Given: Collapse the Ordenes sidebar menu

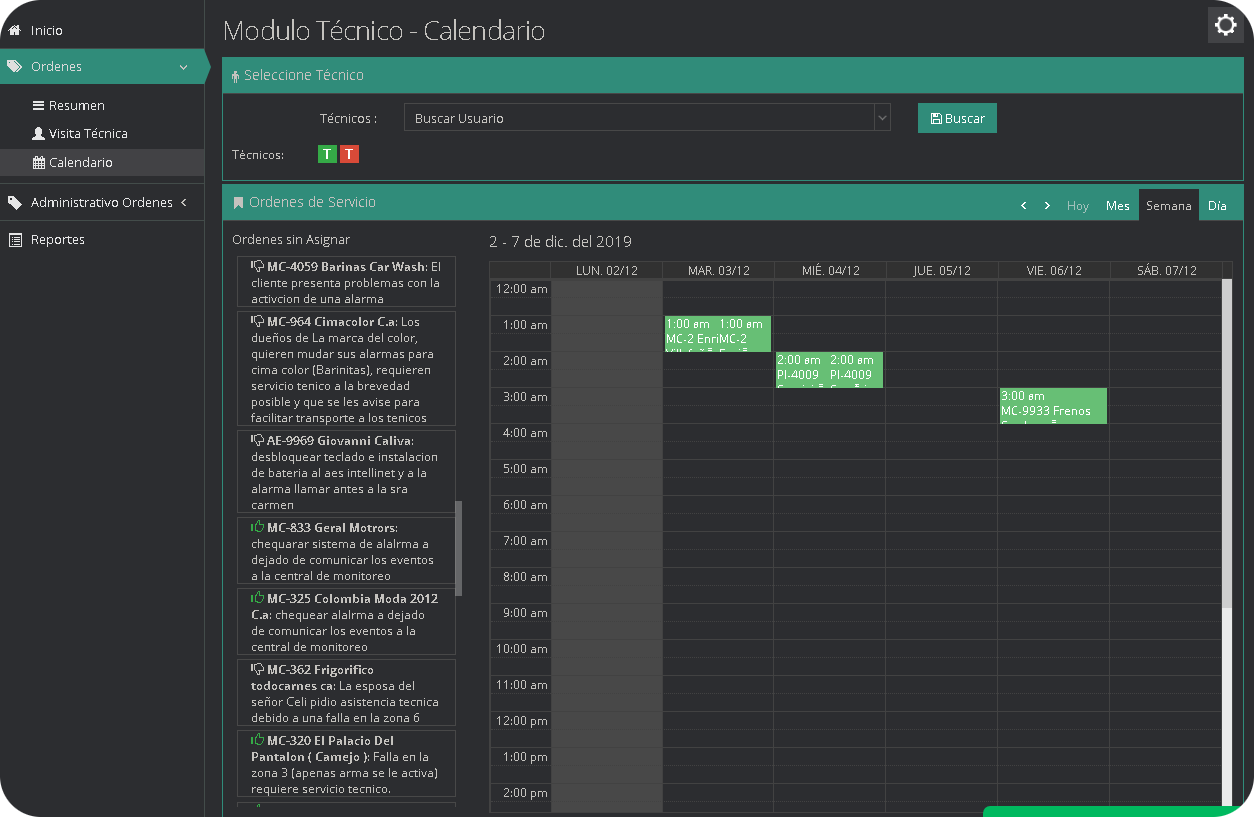Looking at the screenshot, I should [x=183, y=67].
